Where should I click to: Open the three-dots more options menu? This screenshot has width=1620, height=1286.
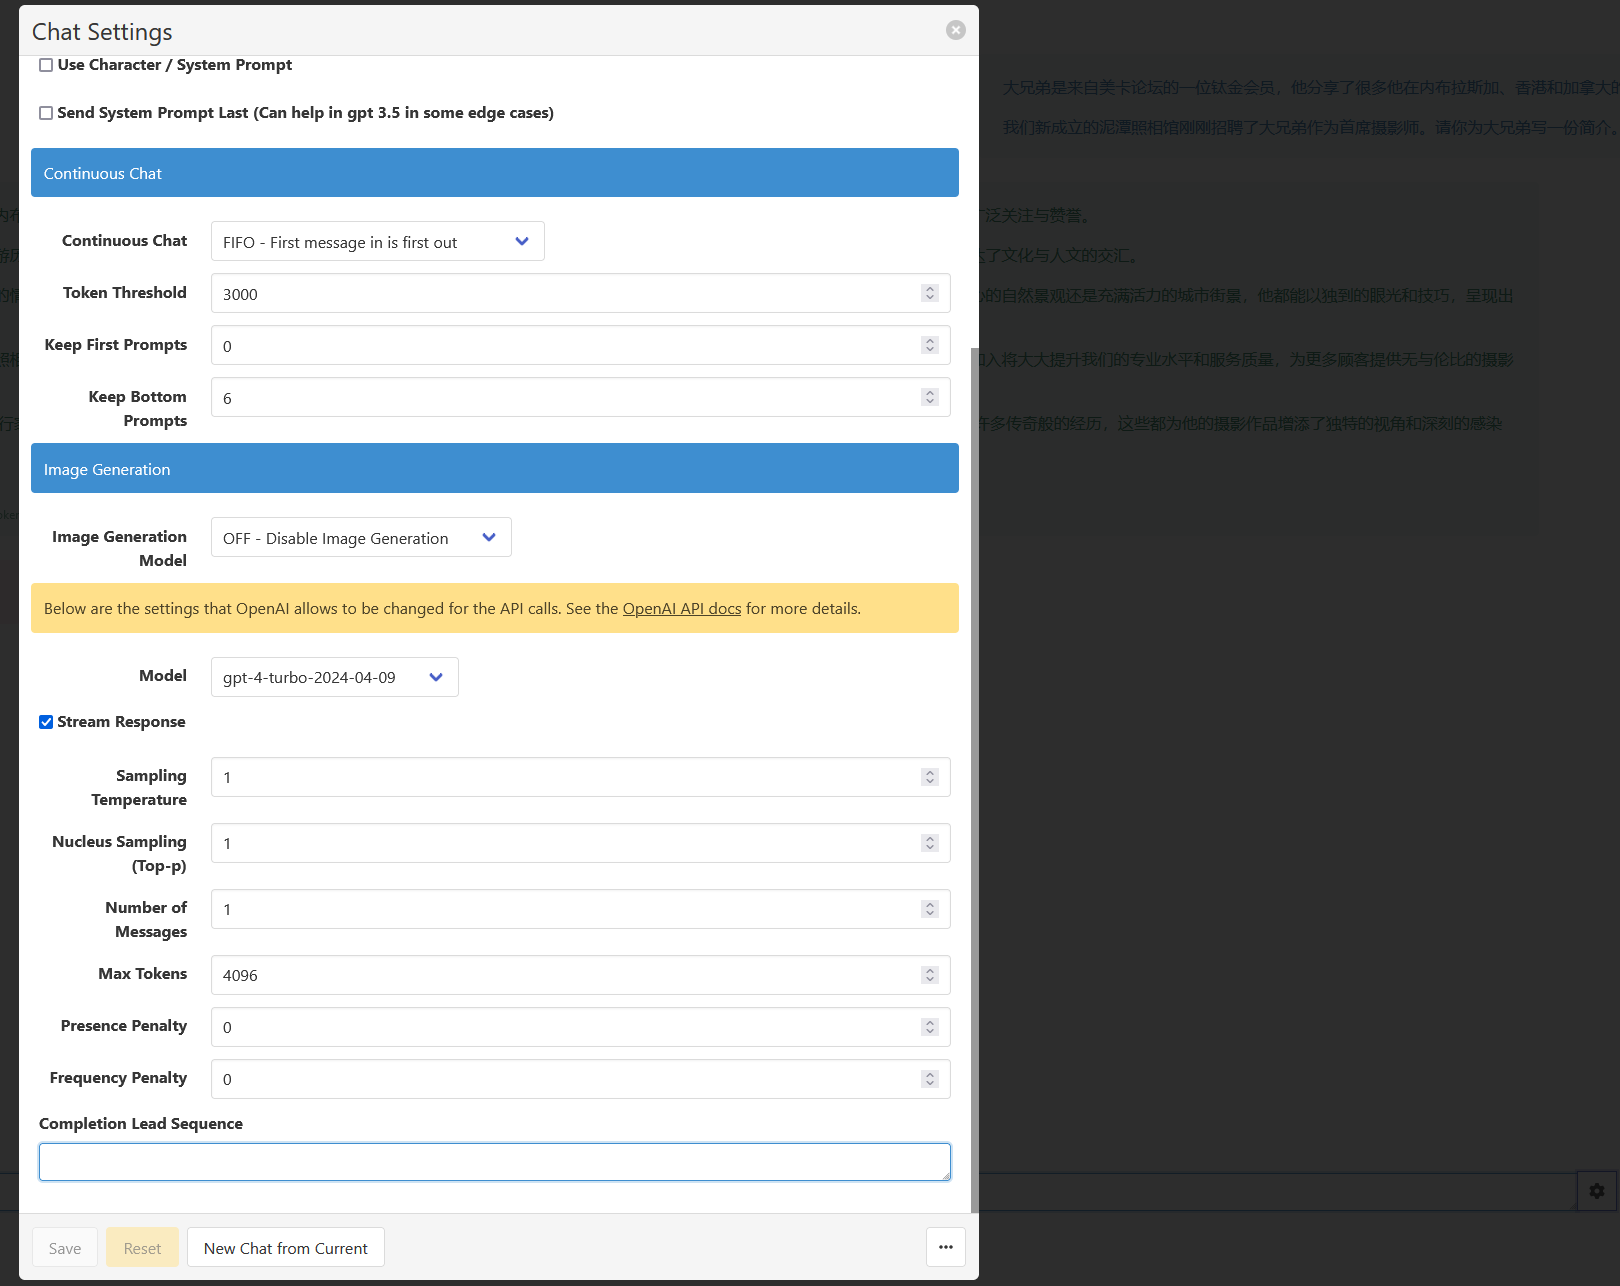tap(945, 1247)
